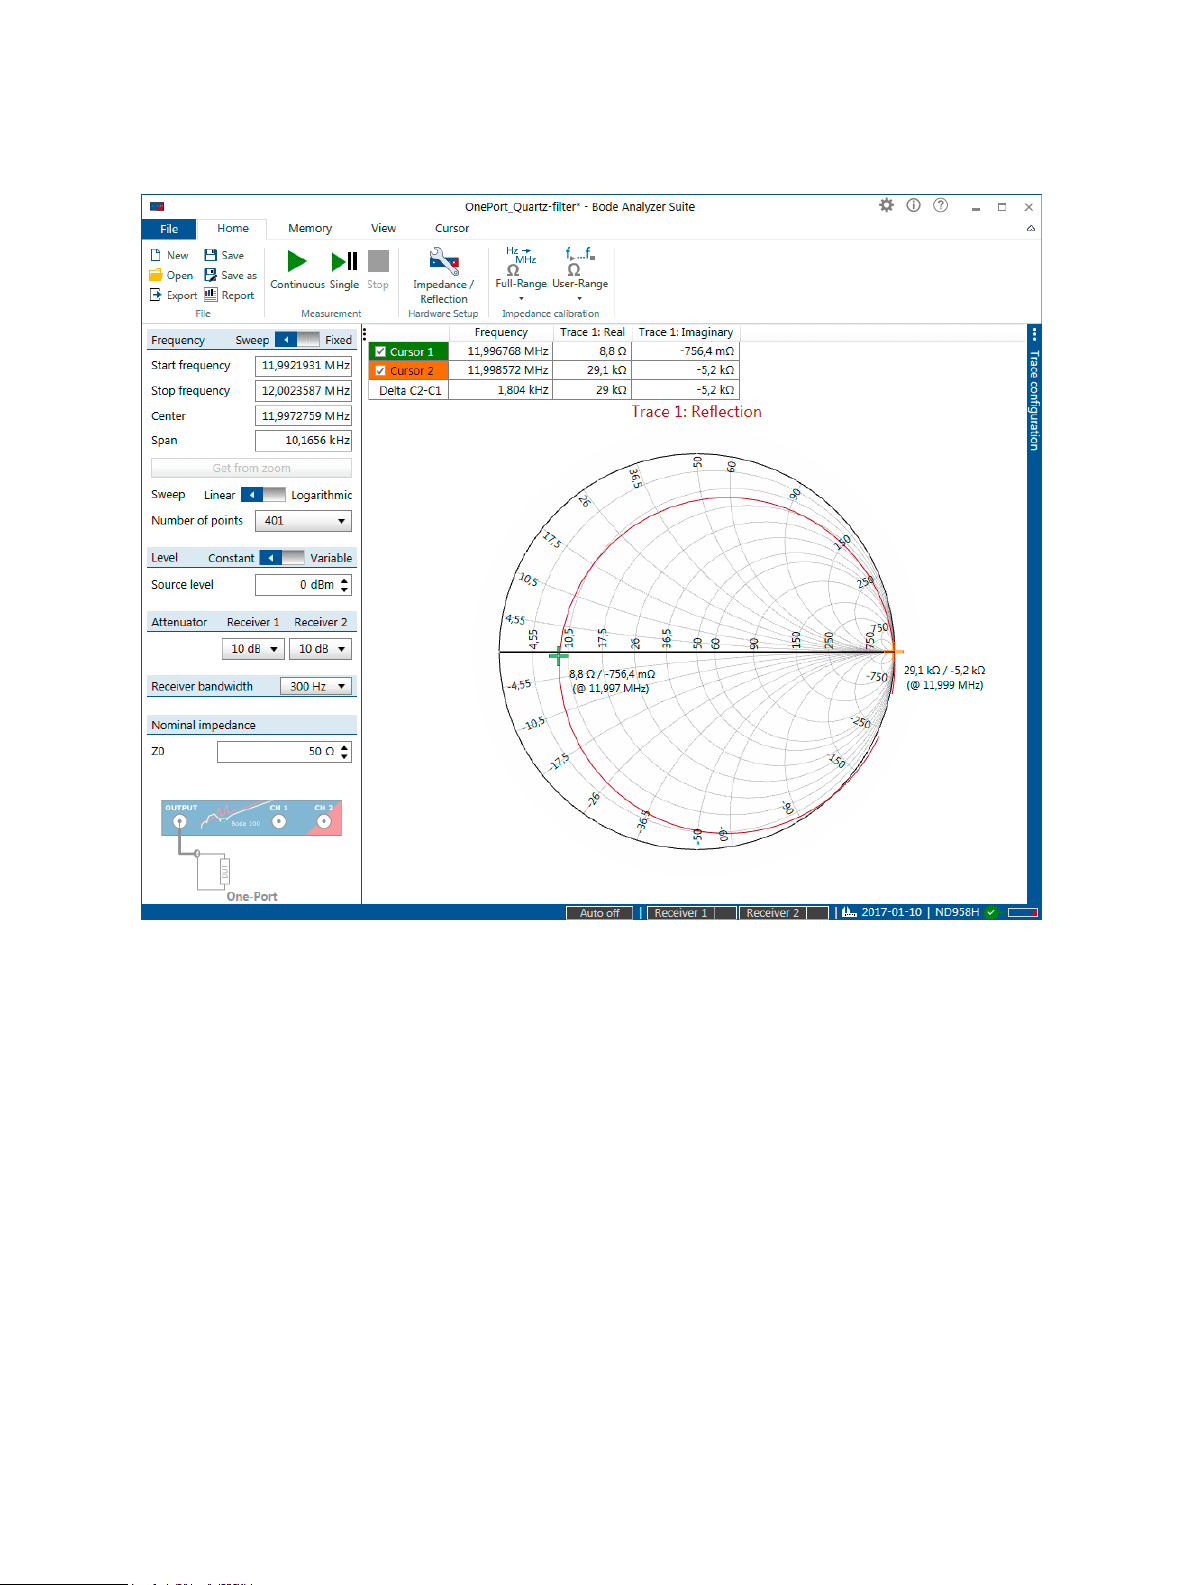Click the 2017-01-10 calibration date text
Image resolution: width=1192 pixels, height=1585 pixels.
point(891,913)
